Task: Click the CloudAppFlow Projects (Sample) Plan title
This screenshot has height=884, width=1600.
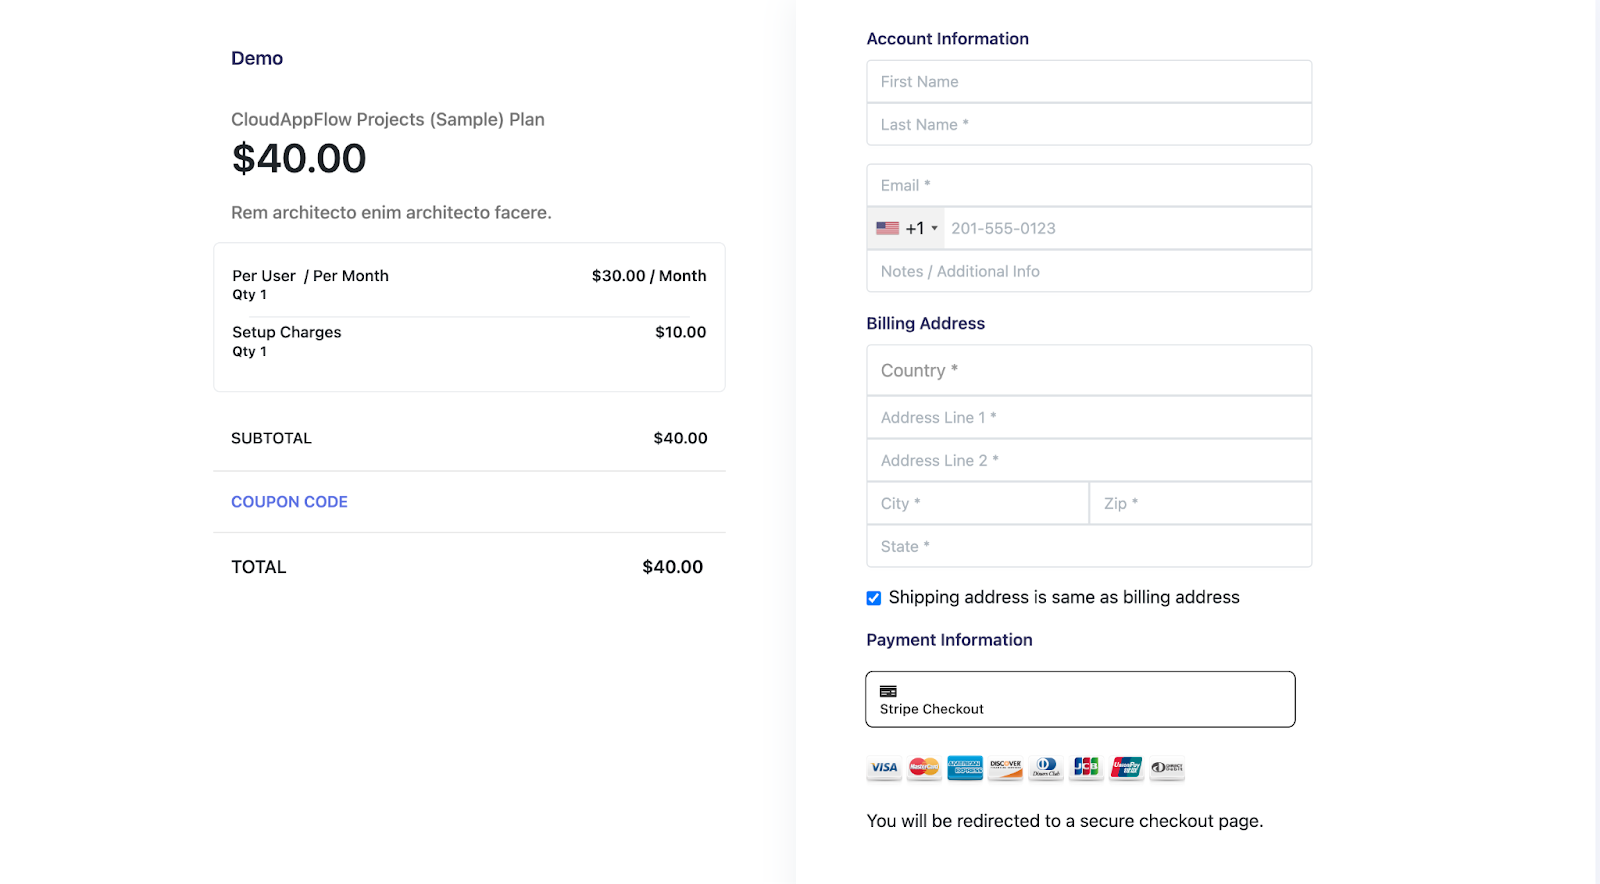Action: coord(388,120)
